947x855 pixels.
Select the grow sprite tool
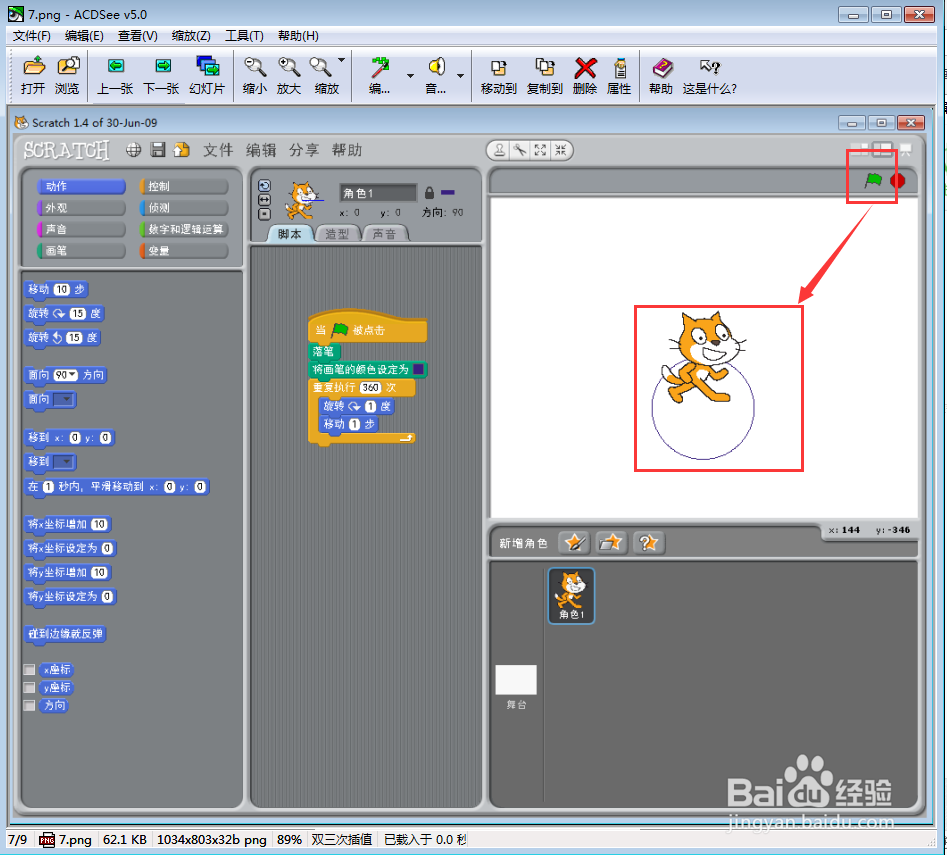[541, 150]
